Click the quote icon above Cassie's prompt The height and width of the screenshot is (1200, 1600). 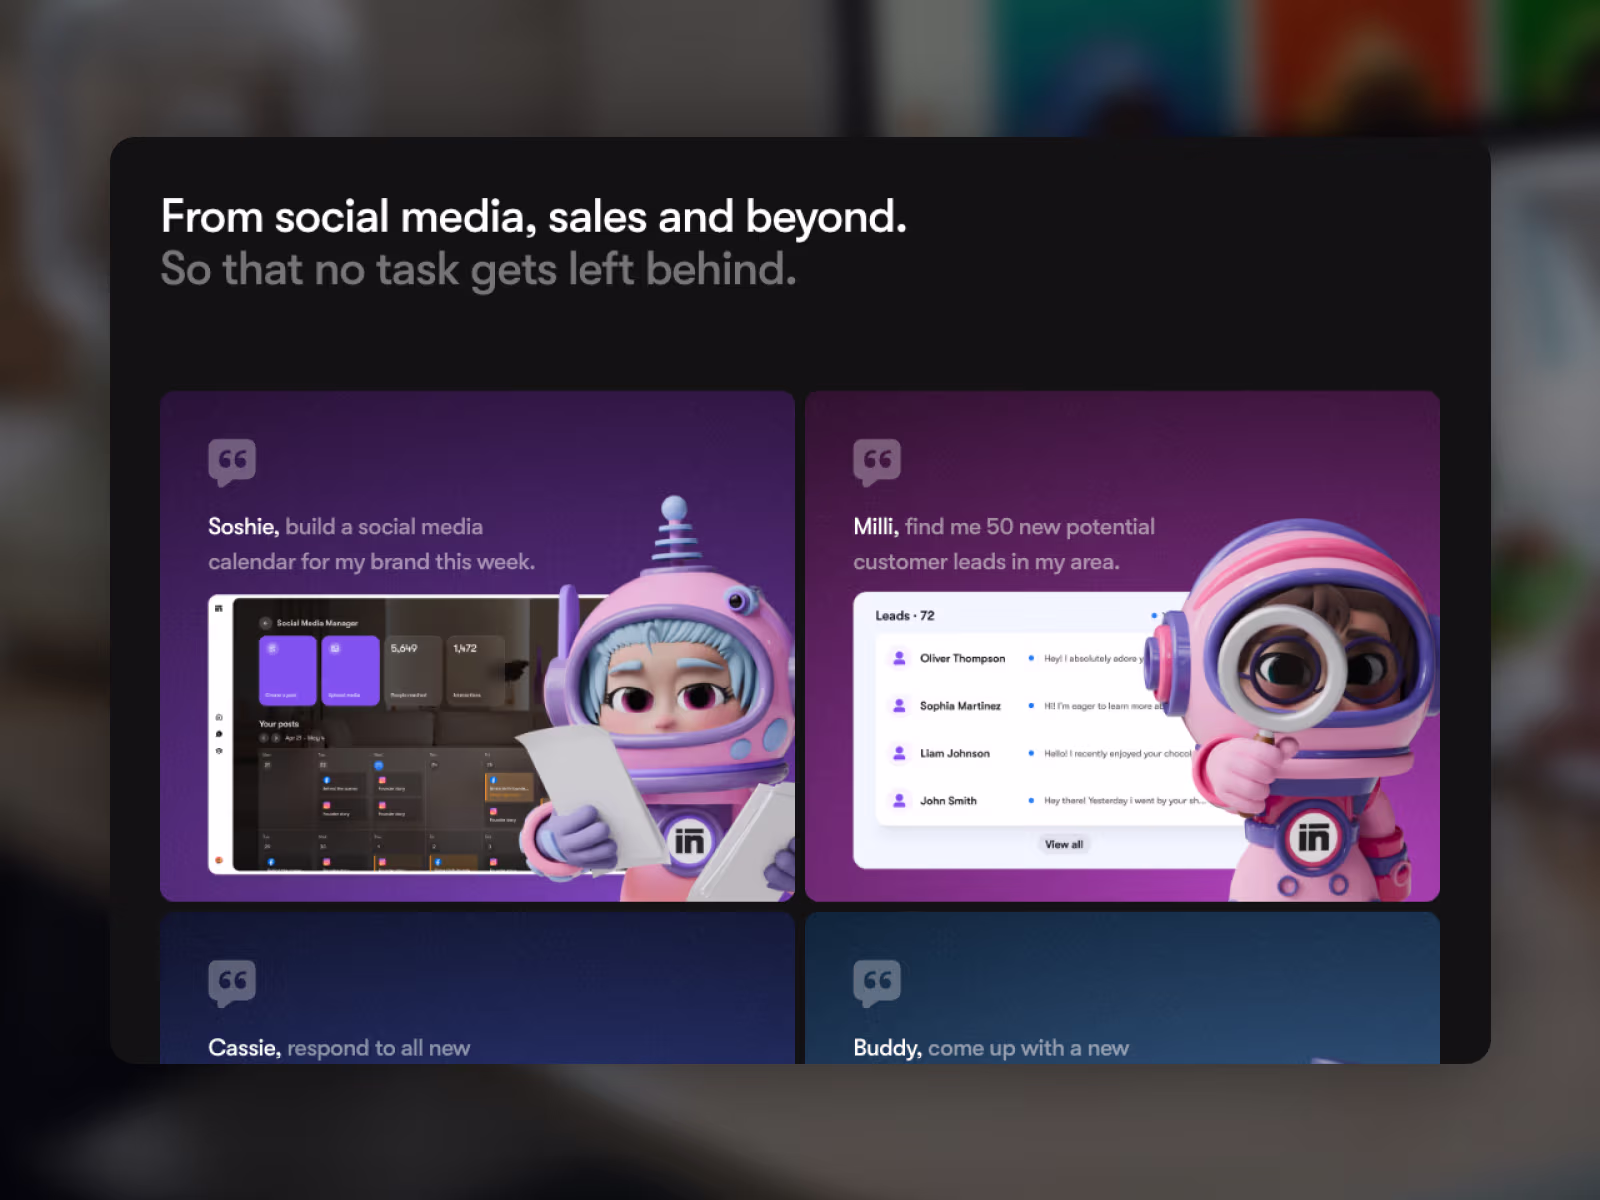[232, 982]
